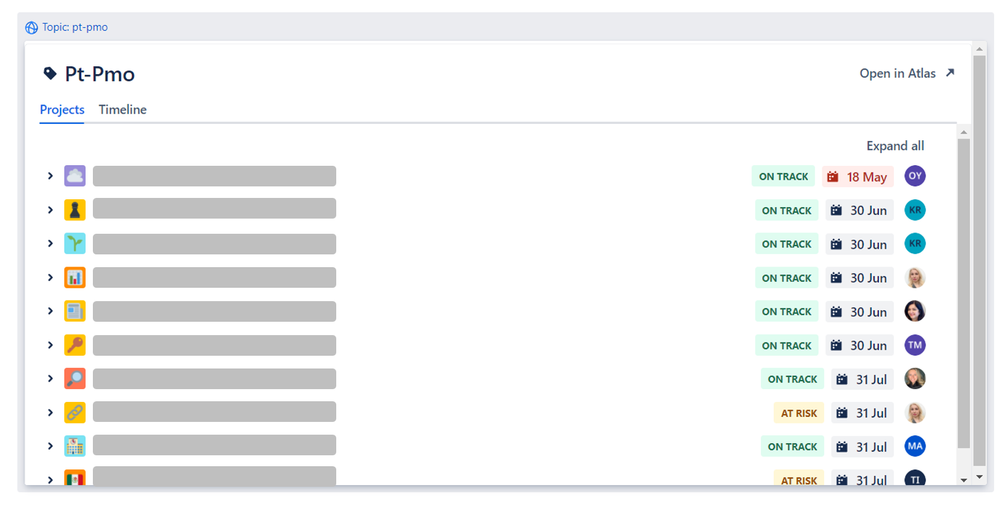Expand the newspaper icon project row
Viewport: 999px width, 510px height.
point(50,311)
